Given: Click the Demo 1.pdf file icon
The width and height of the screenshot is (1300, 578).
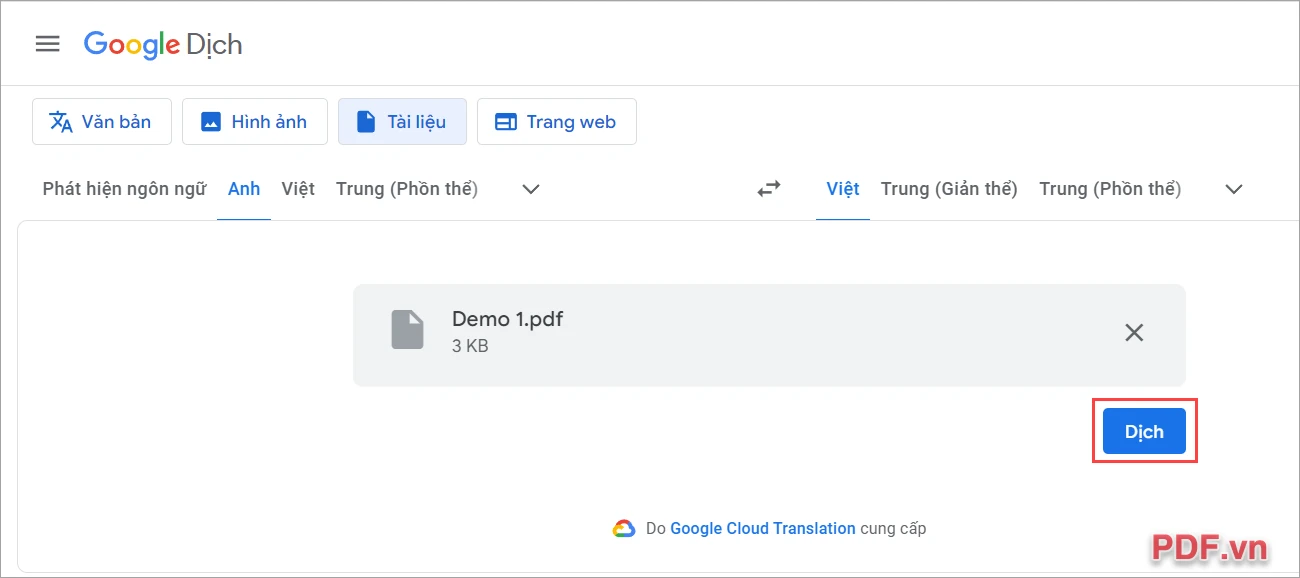Looking at the screenshot, I should (x=407, y=330).
